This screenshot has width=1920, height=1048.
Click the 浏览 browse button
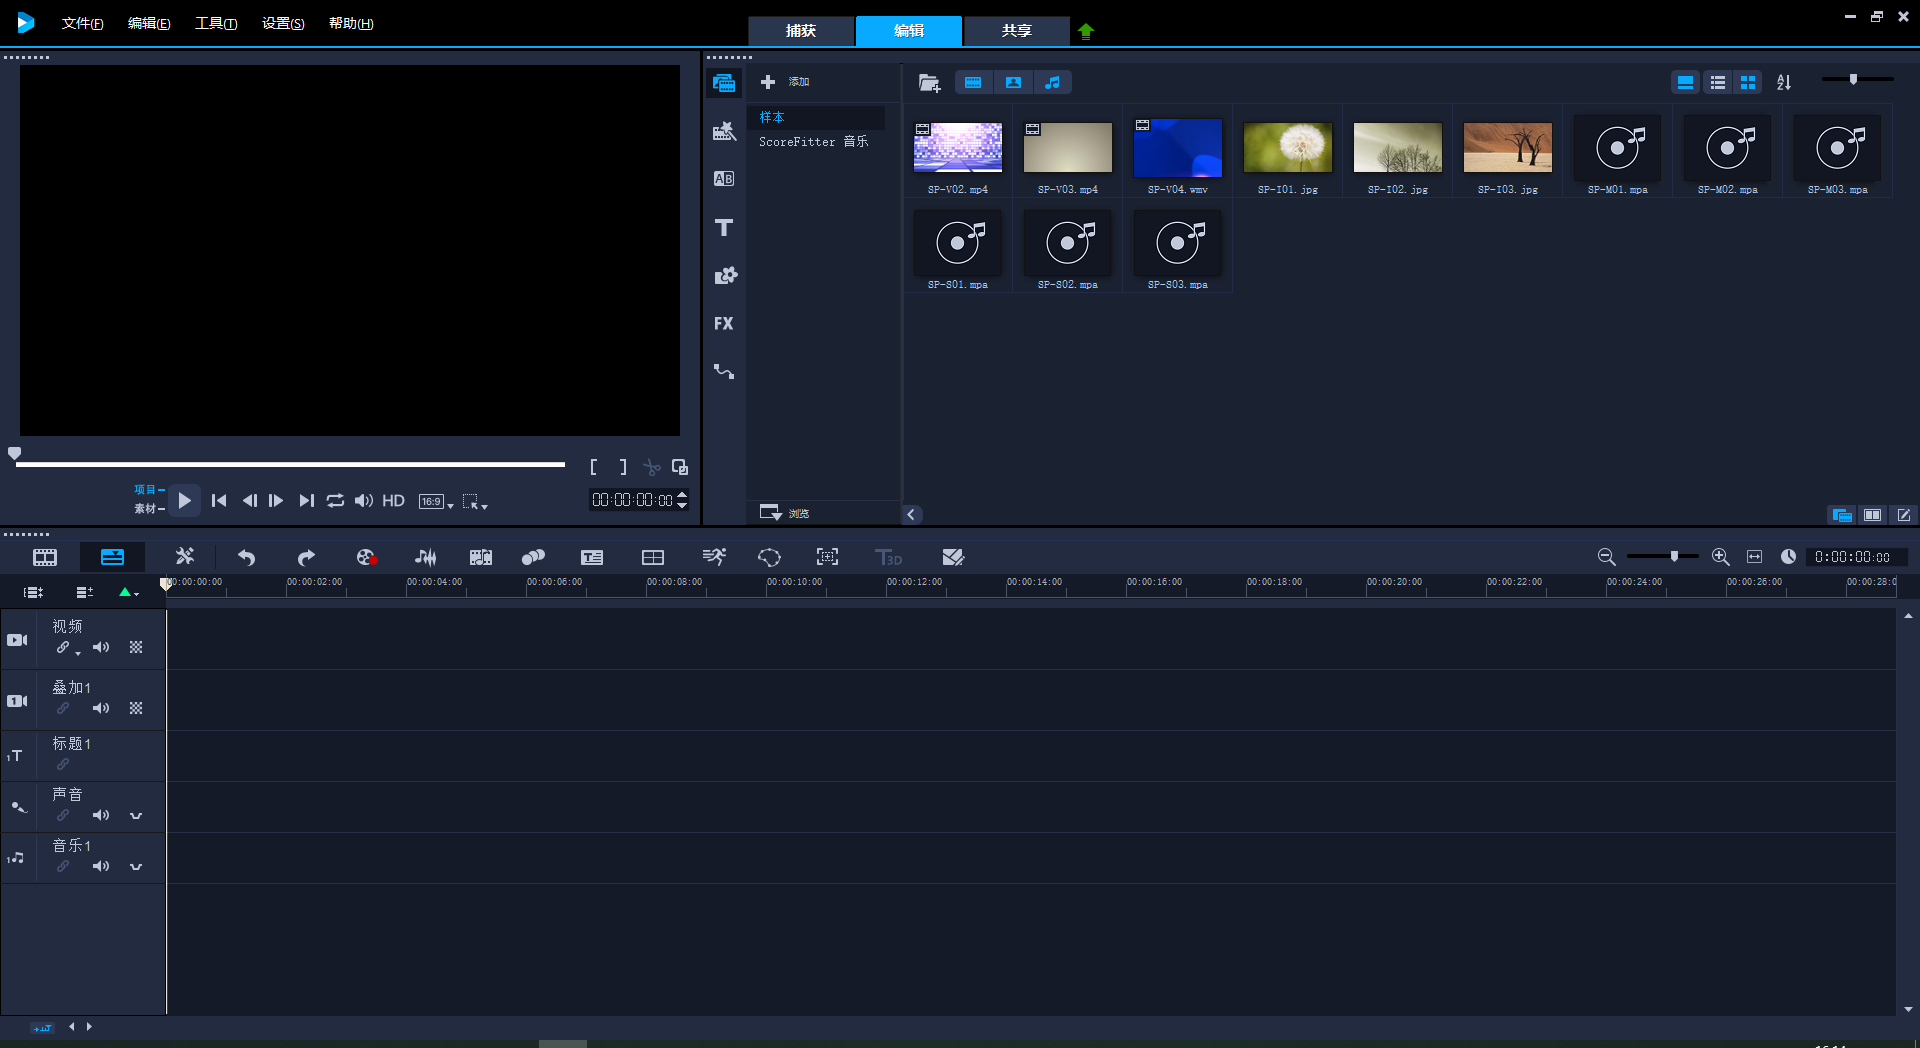point(785,513)
